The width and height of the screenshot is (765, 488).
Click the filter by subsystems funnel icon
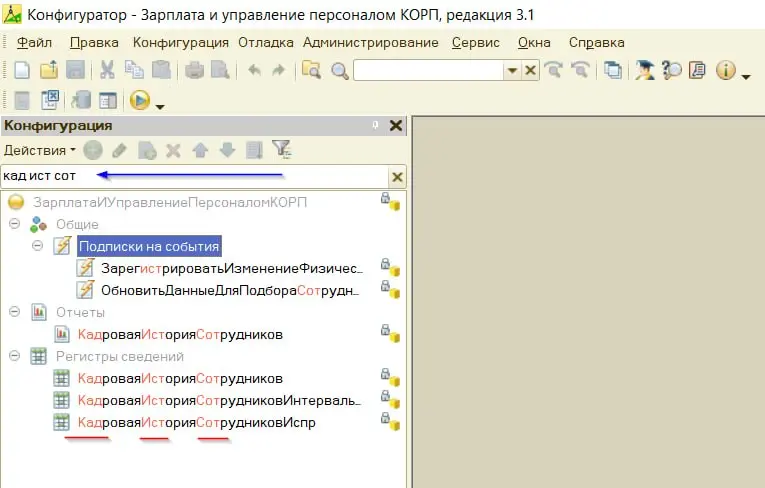(282, 150)
